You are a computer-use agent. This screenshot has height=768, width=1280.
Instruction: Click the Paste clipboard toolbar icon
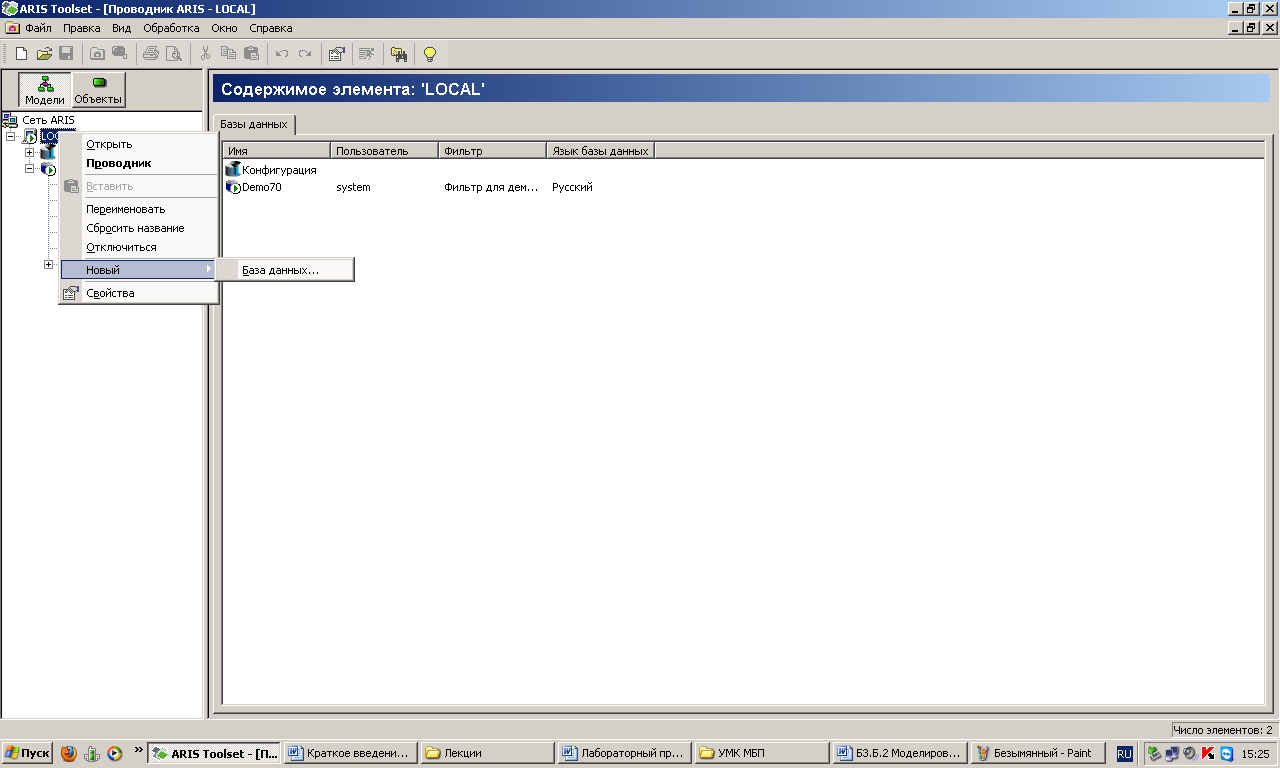[x=251, y=54]
